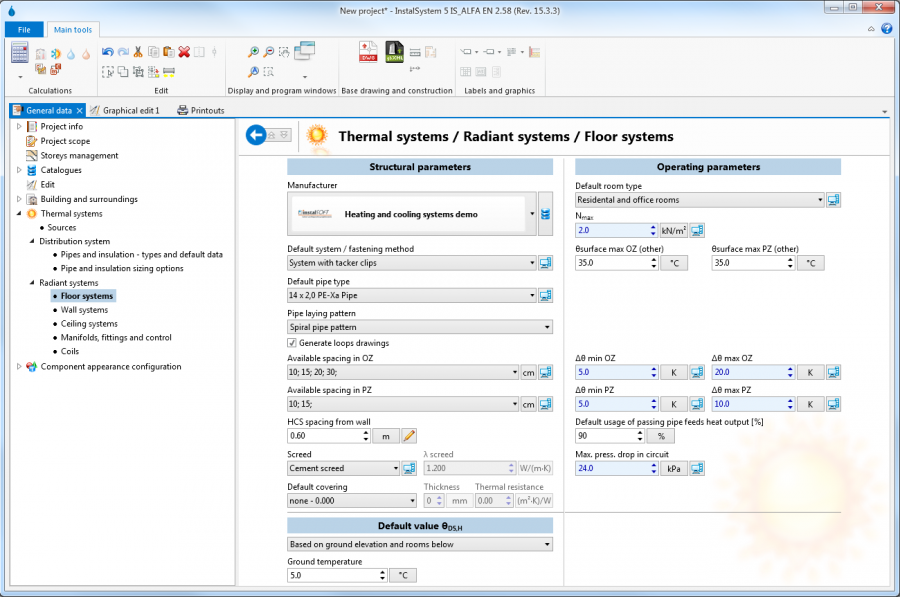Click the red X Delete icon
The width and height of the screenshot is (900, 597).
(x=184, y=52)
